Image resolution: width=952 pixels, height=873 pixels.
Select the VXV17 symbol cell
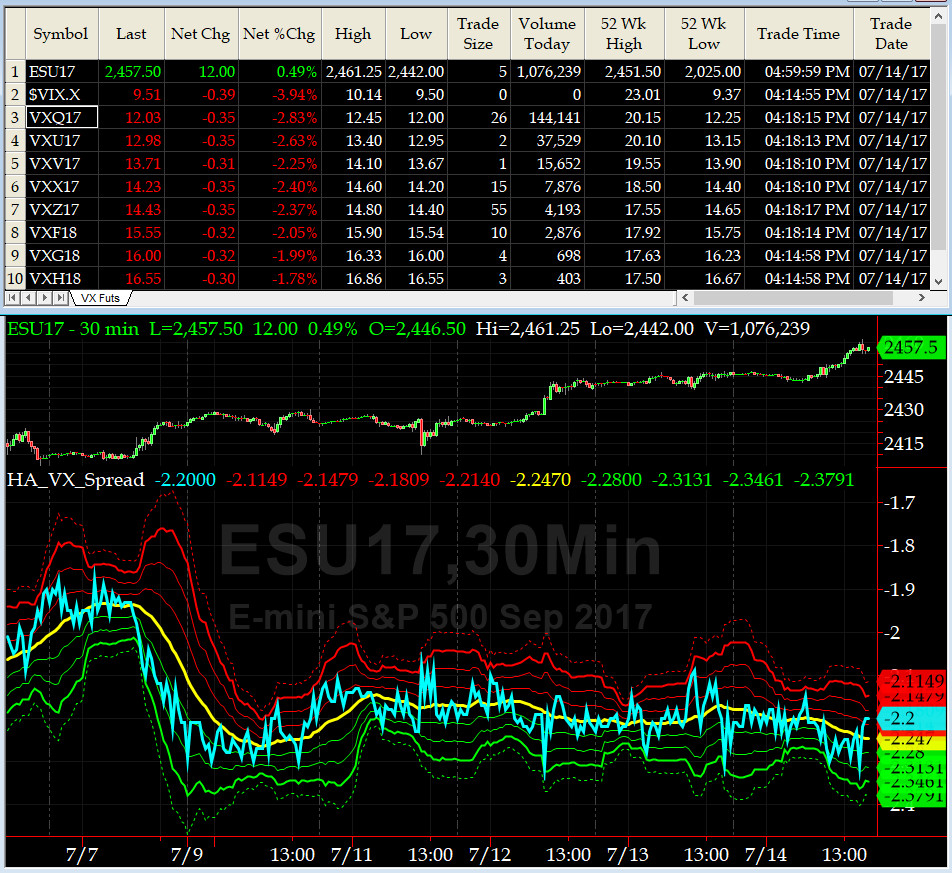point(62,164)
